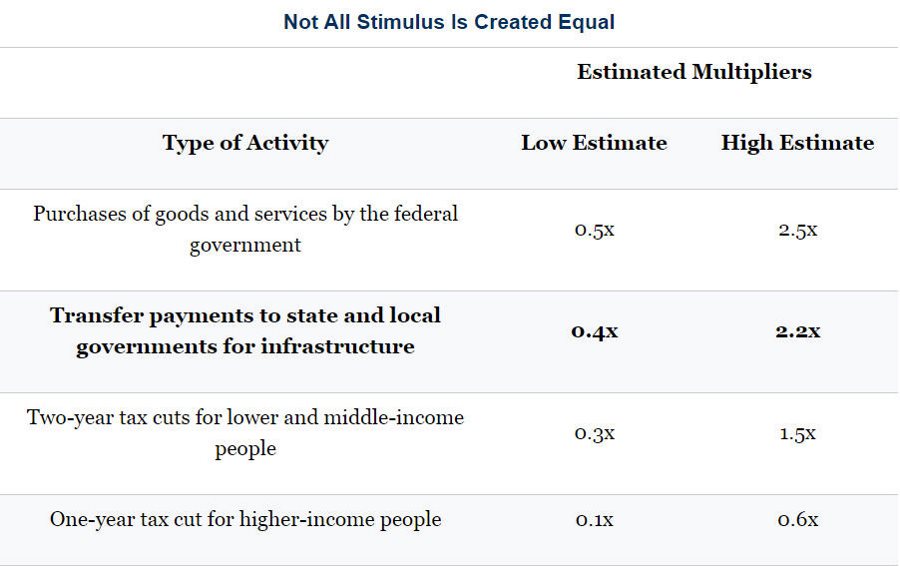Click the title 'Not All Stimulus Is Created Equal'
The height and width of the screenshot is (566, 900).
point(449,22)
